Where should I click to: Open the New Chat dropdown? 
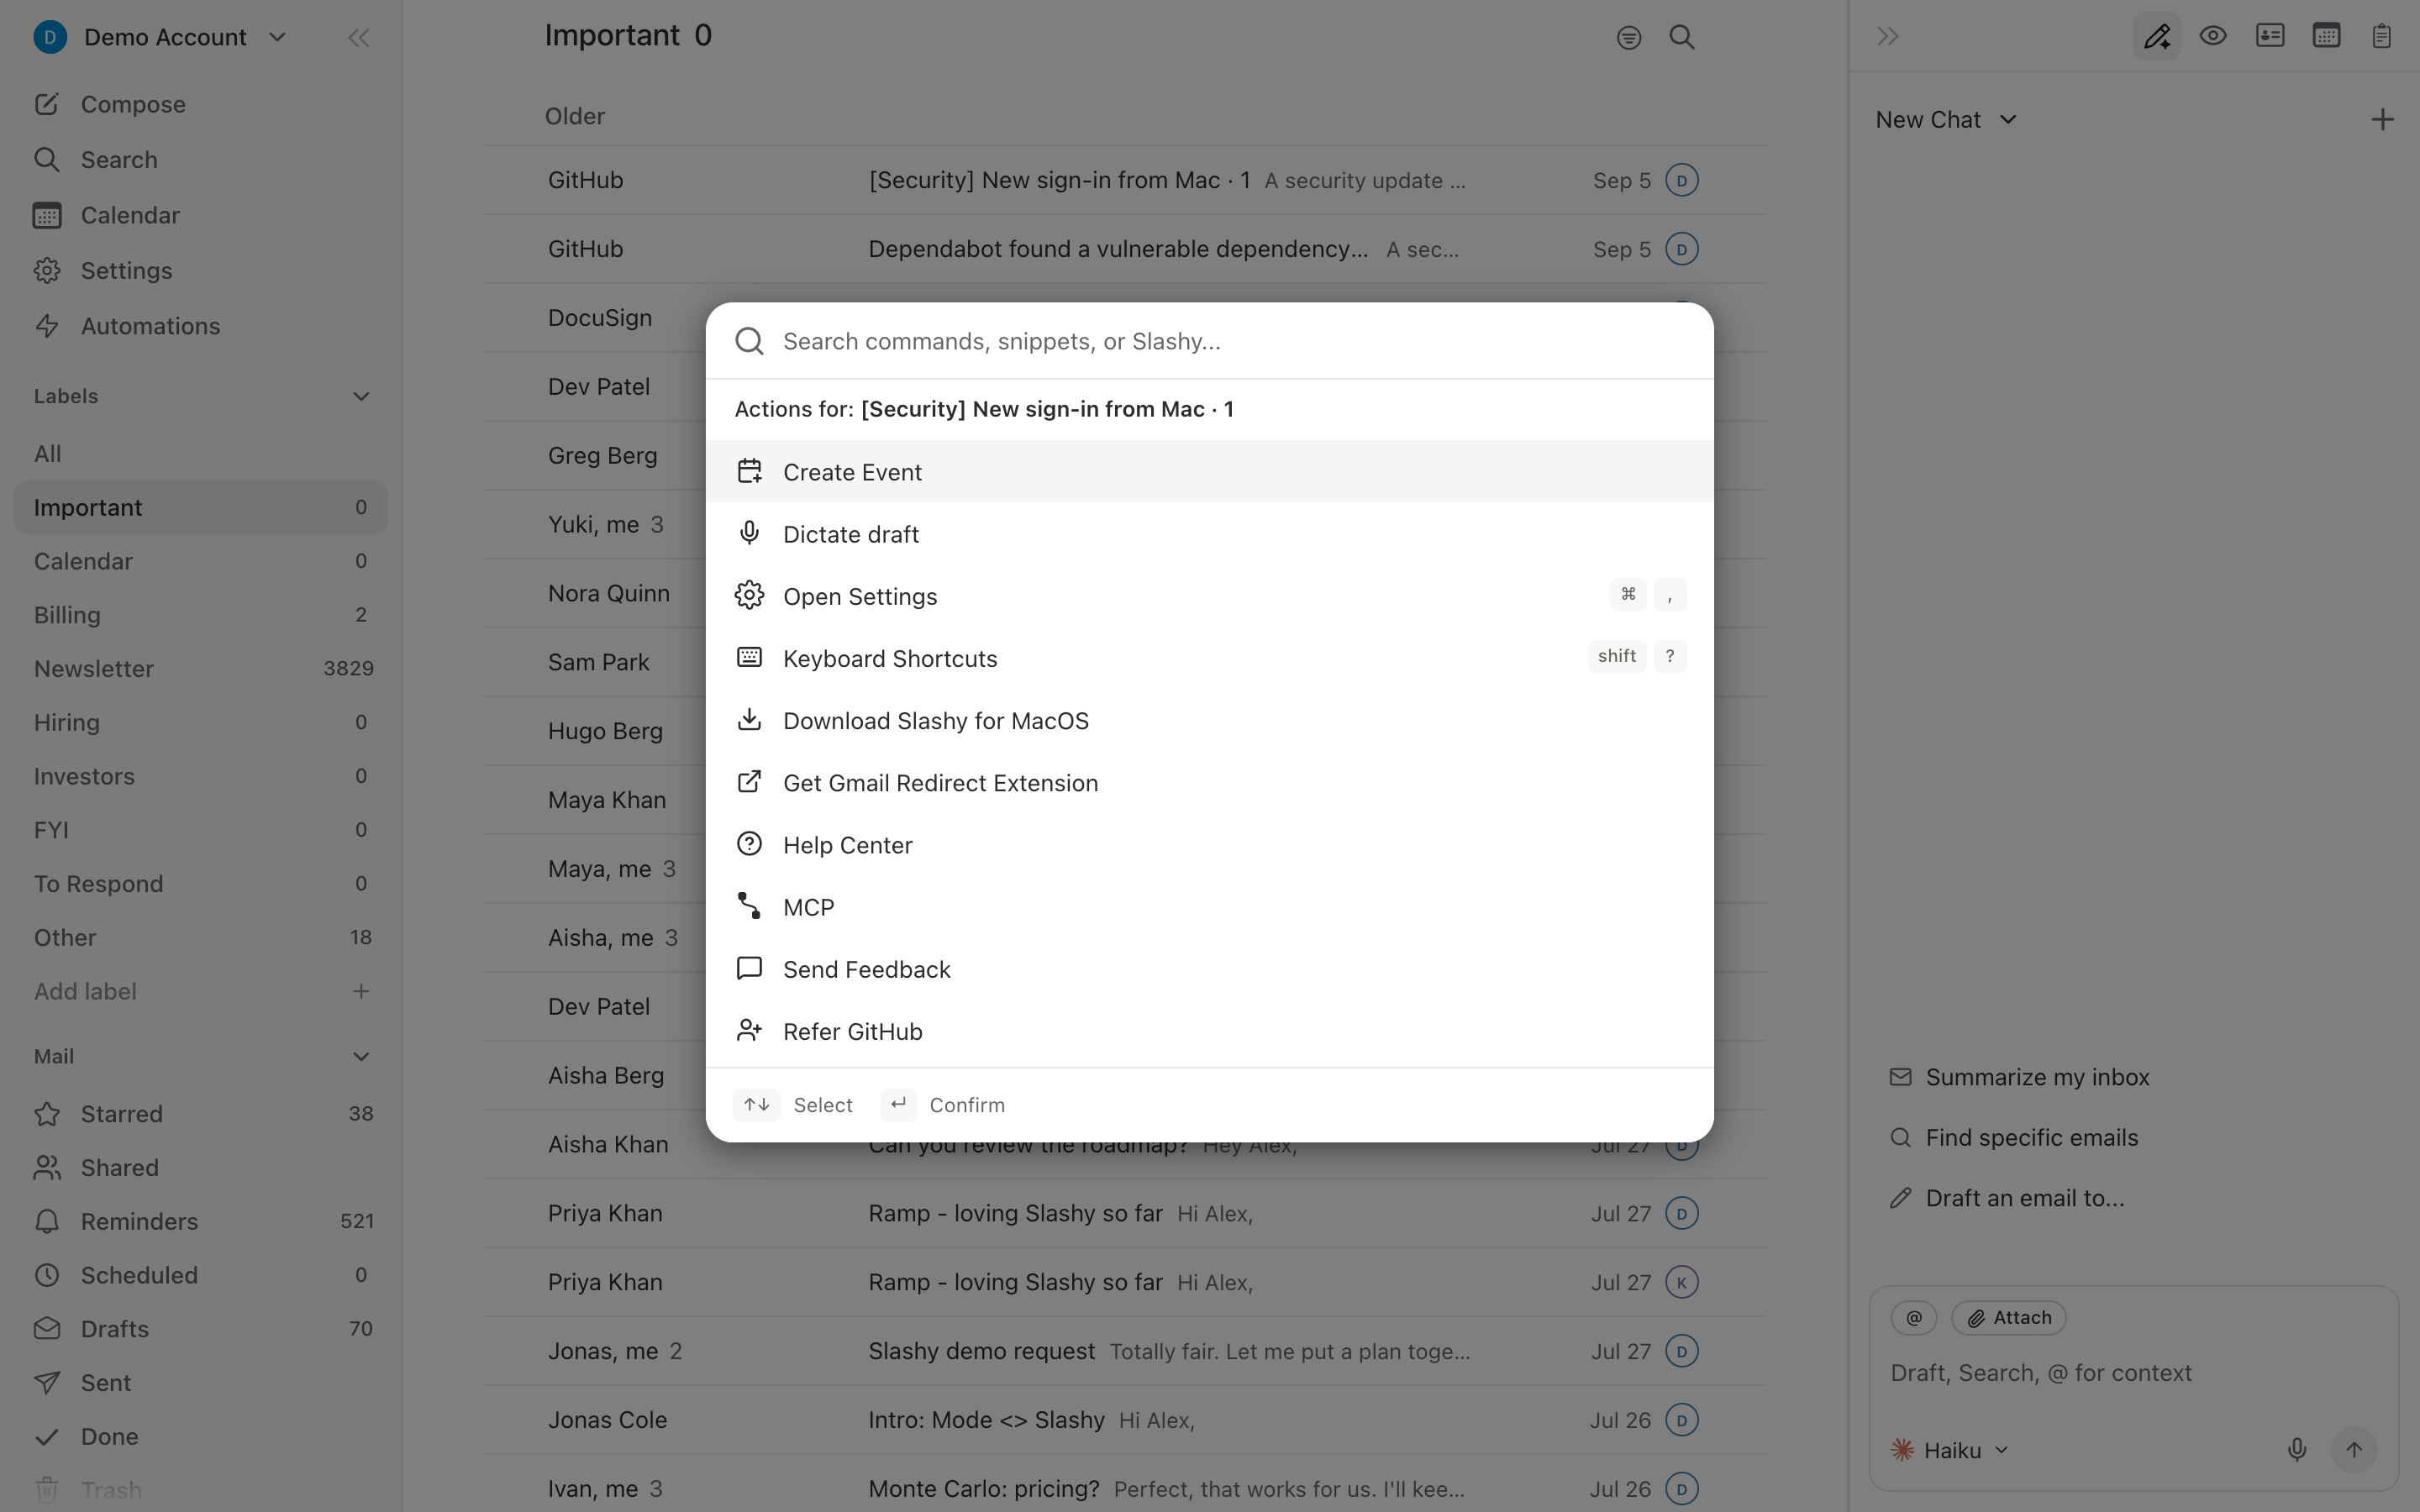tap(1945, 120)
